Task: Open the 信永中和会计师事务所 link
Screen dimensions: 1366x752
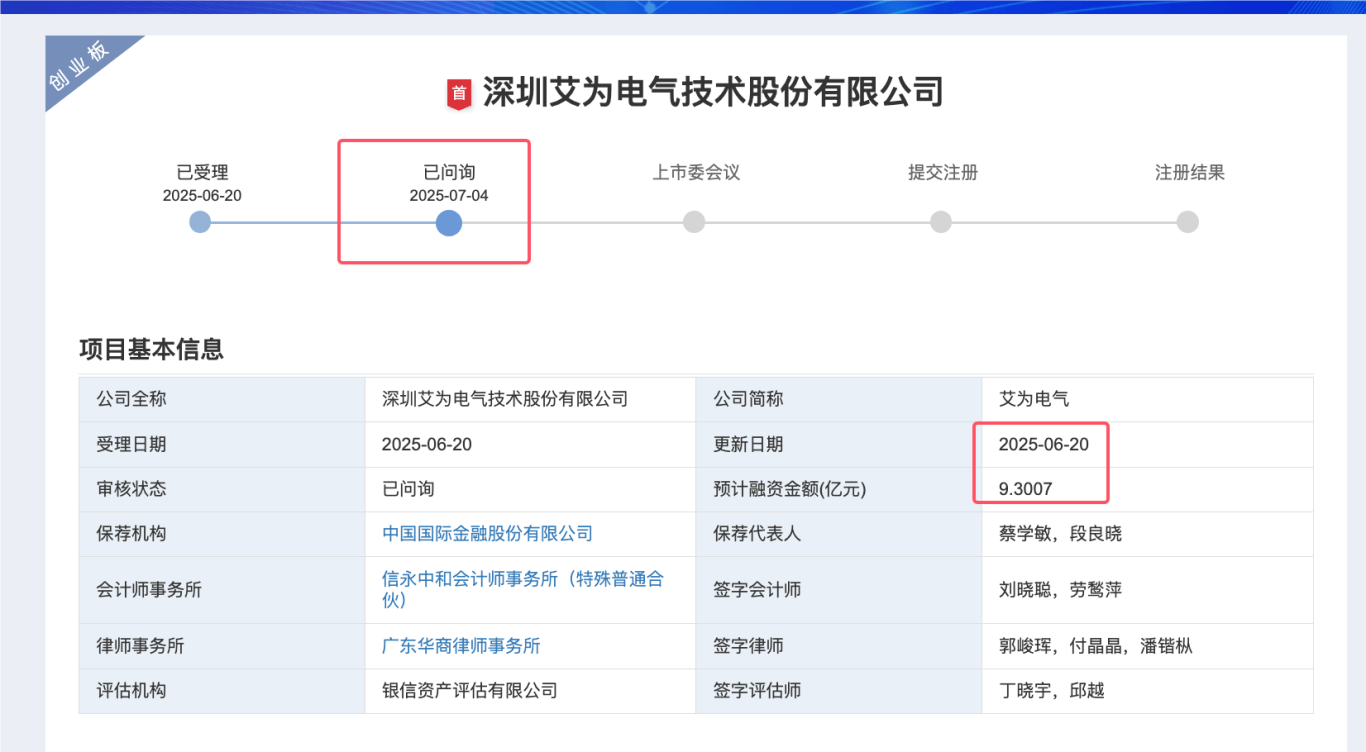Action: tap(522, 589)
